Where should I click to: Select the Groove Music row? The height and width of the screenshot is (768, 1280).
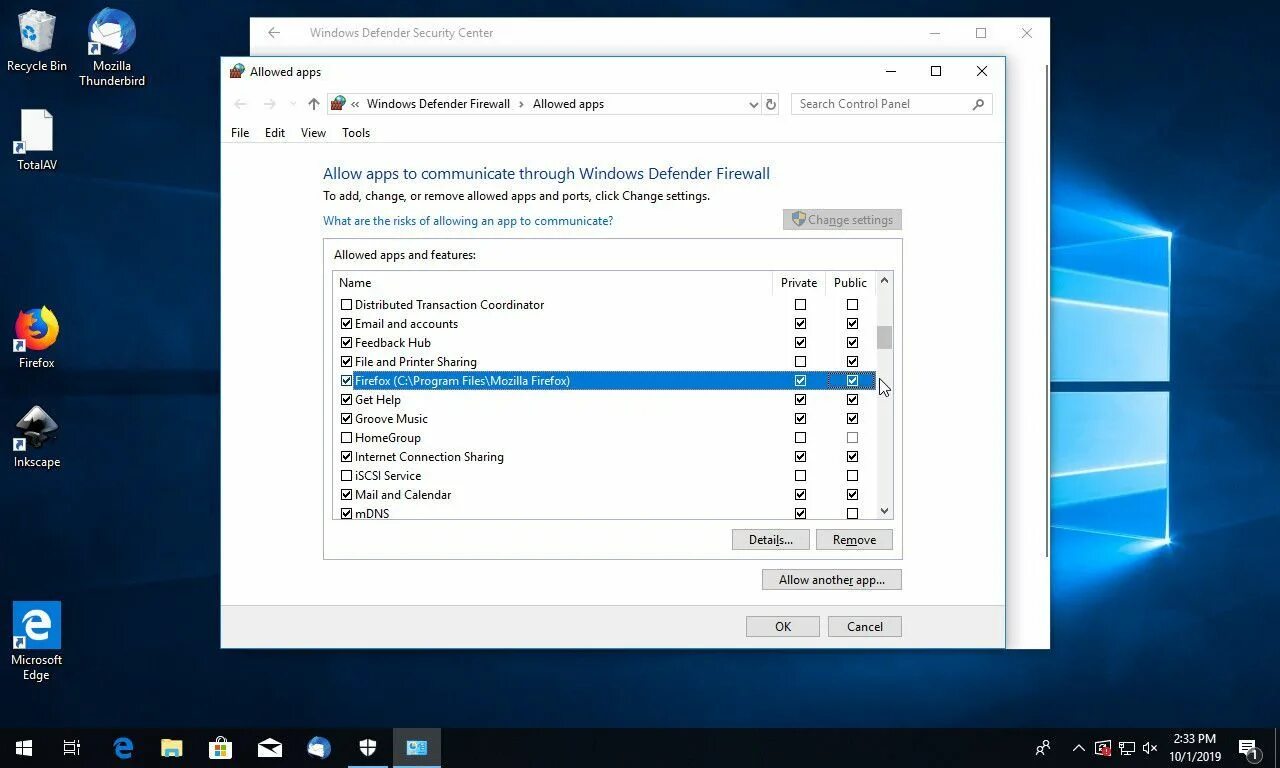604,419
